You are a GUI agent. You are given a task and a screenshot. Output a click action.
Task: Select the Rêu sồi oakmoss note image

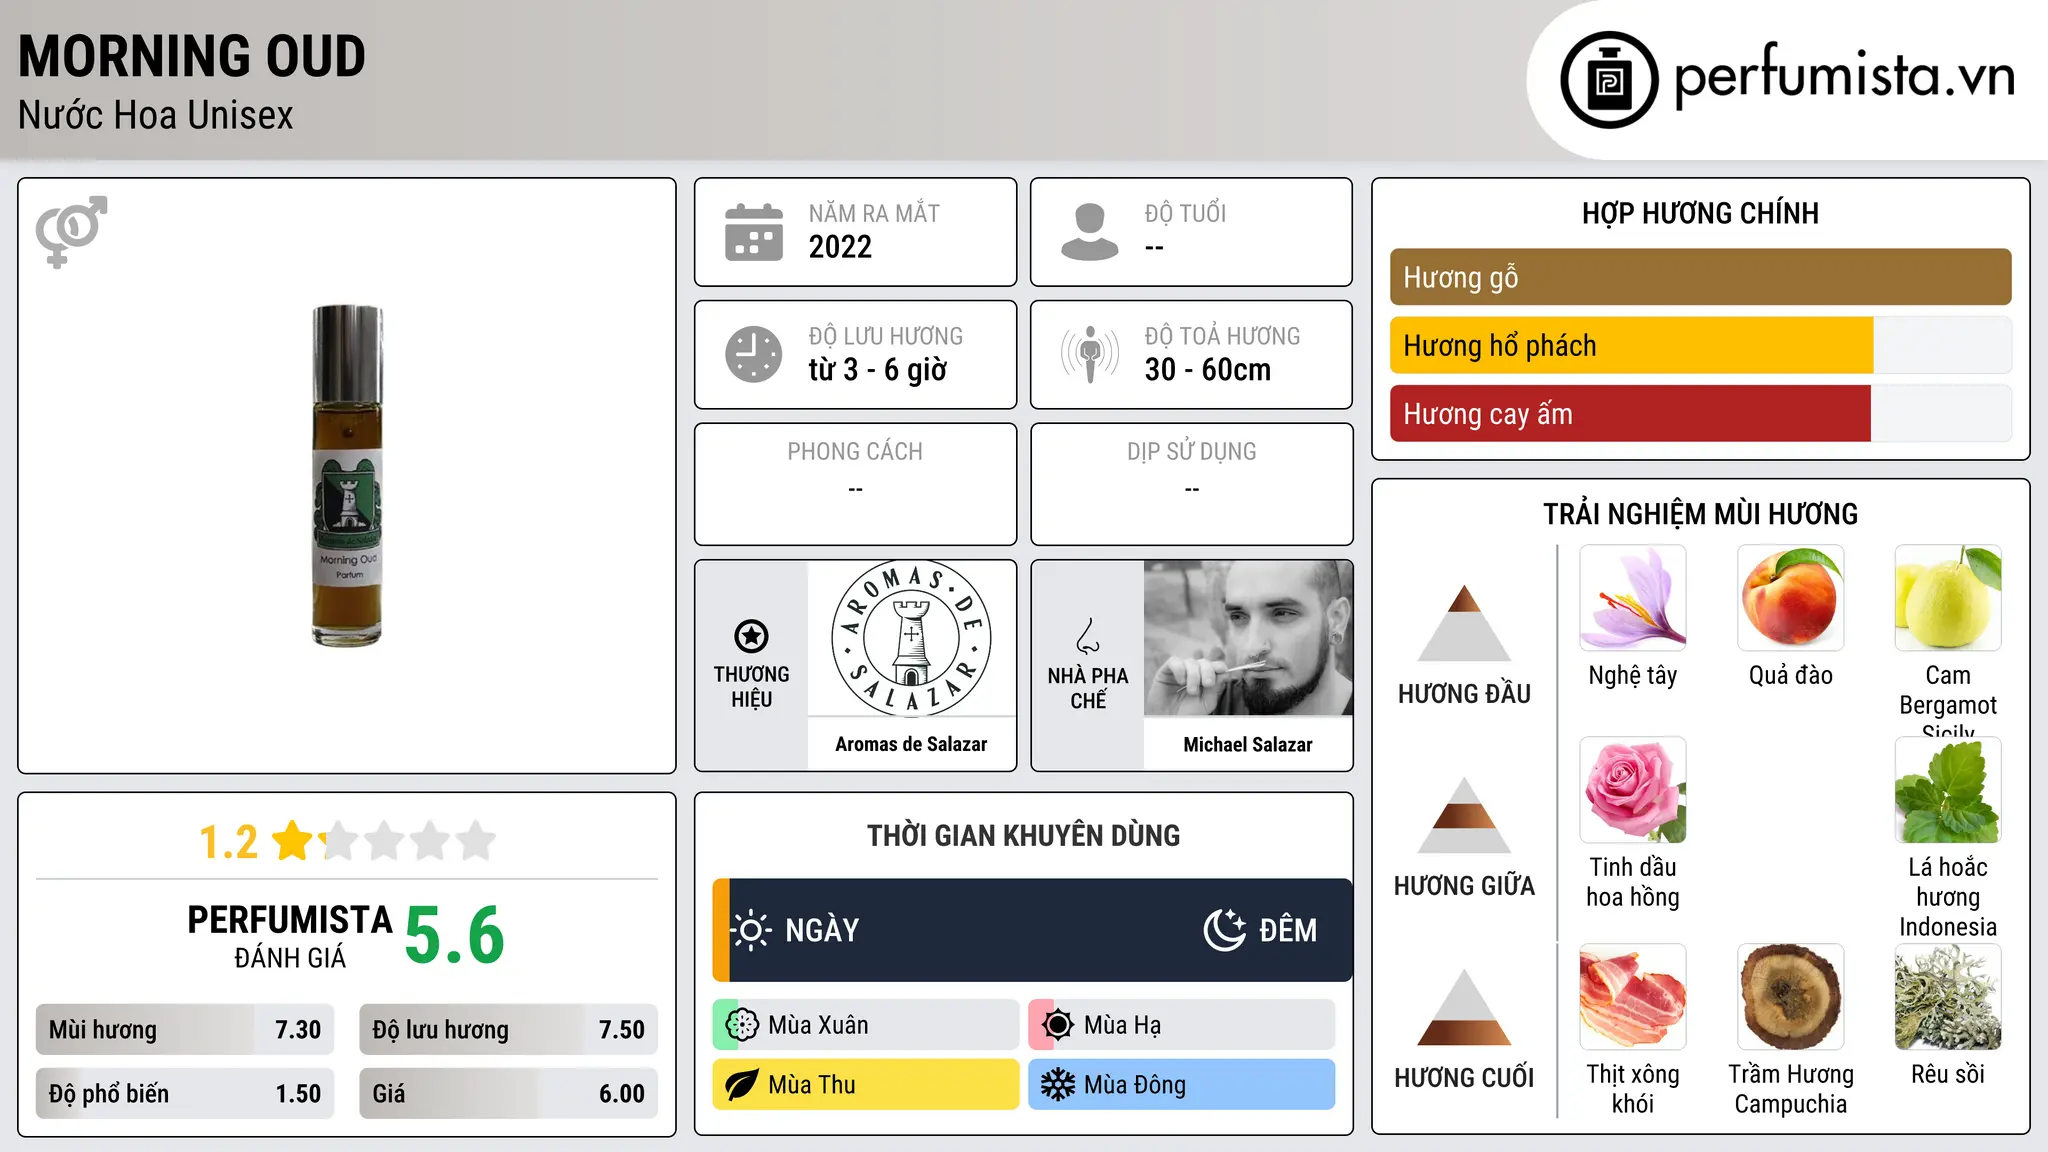point(1948,997)
